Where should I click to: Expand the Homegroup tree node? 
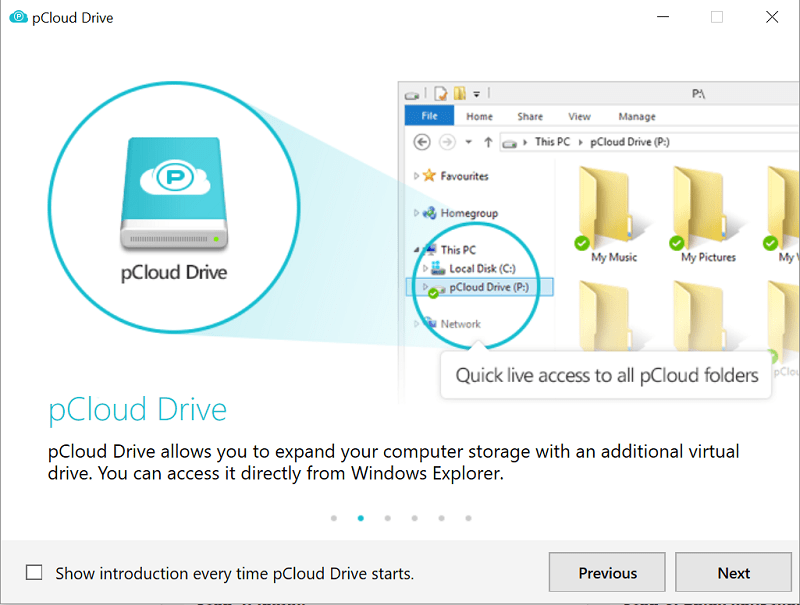pos(416,213)
